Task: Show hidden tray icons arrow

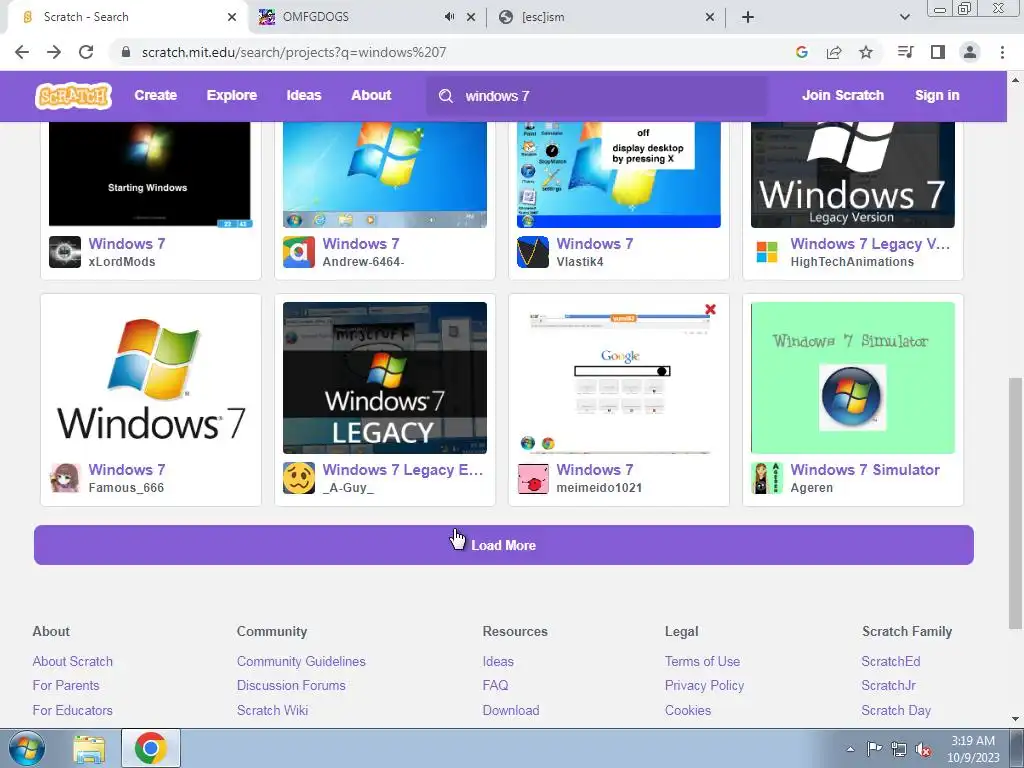Action: point(850,749)
